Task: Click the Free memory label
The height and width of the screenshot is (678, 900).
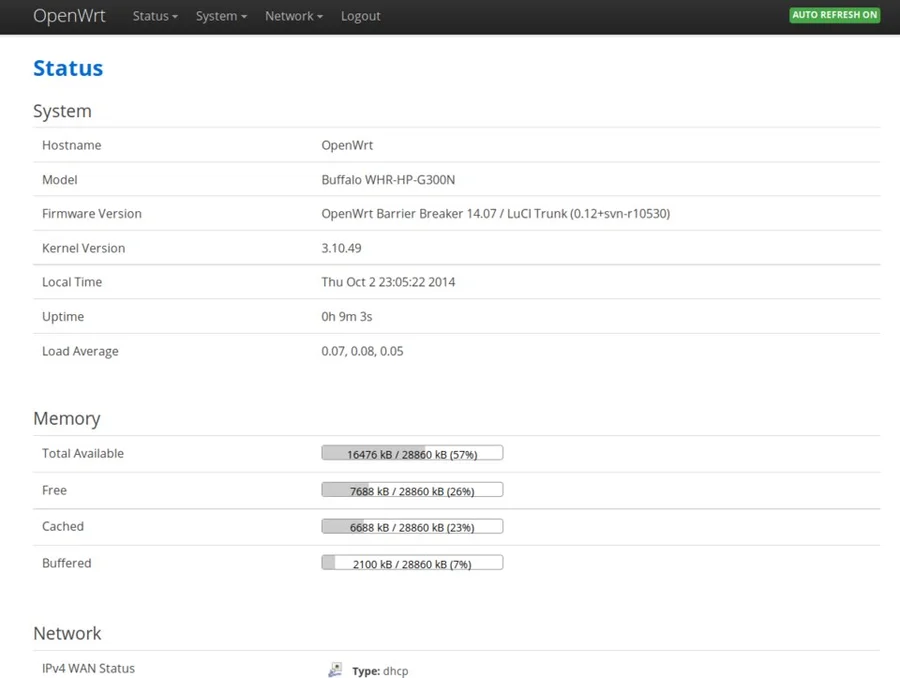Action: coord(55,490)
